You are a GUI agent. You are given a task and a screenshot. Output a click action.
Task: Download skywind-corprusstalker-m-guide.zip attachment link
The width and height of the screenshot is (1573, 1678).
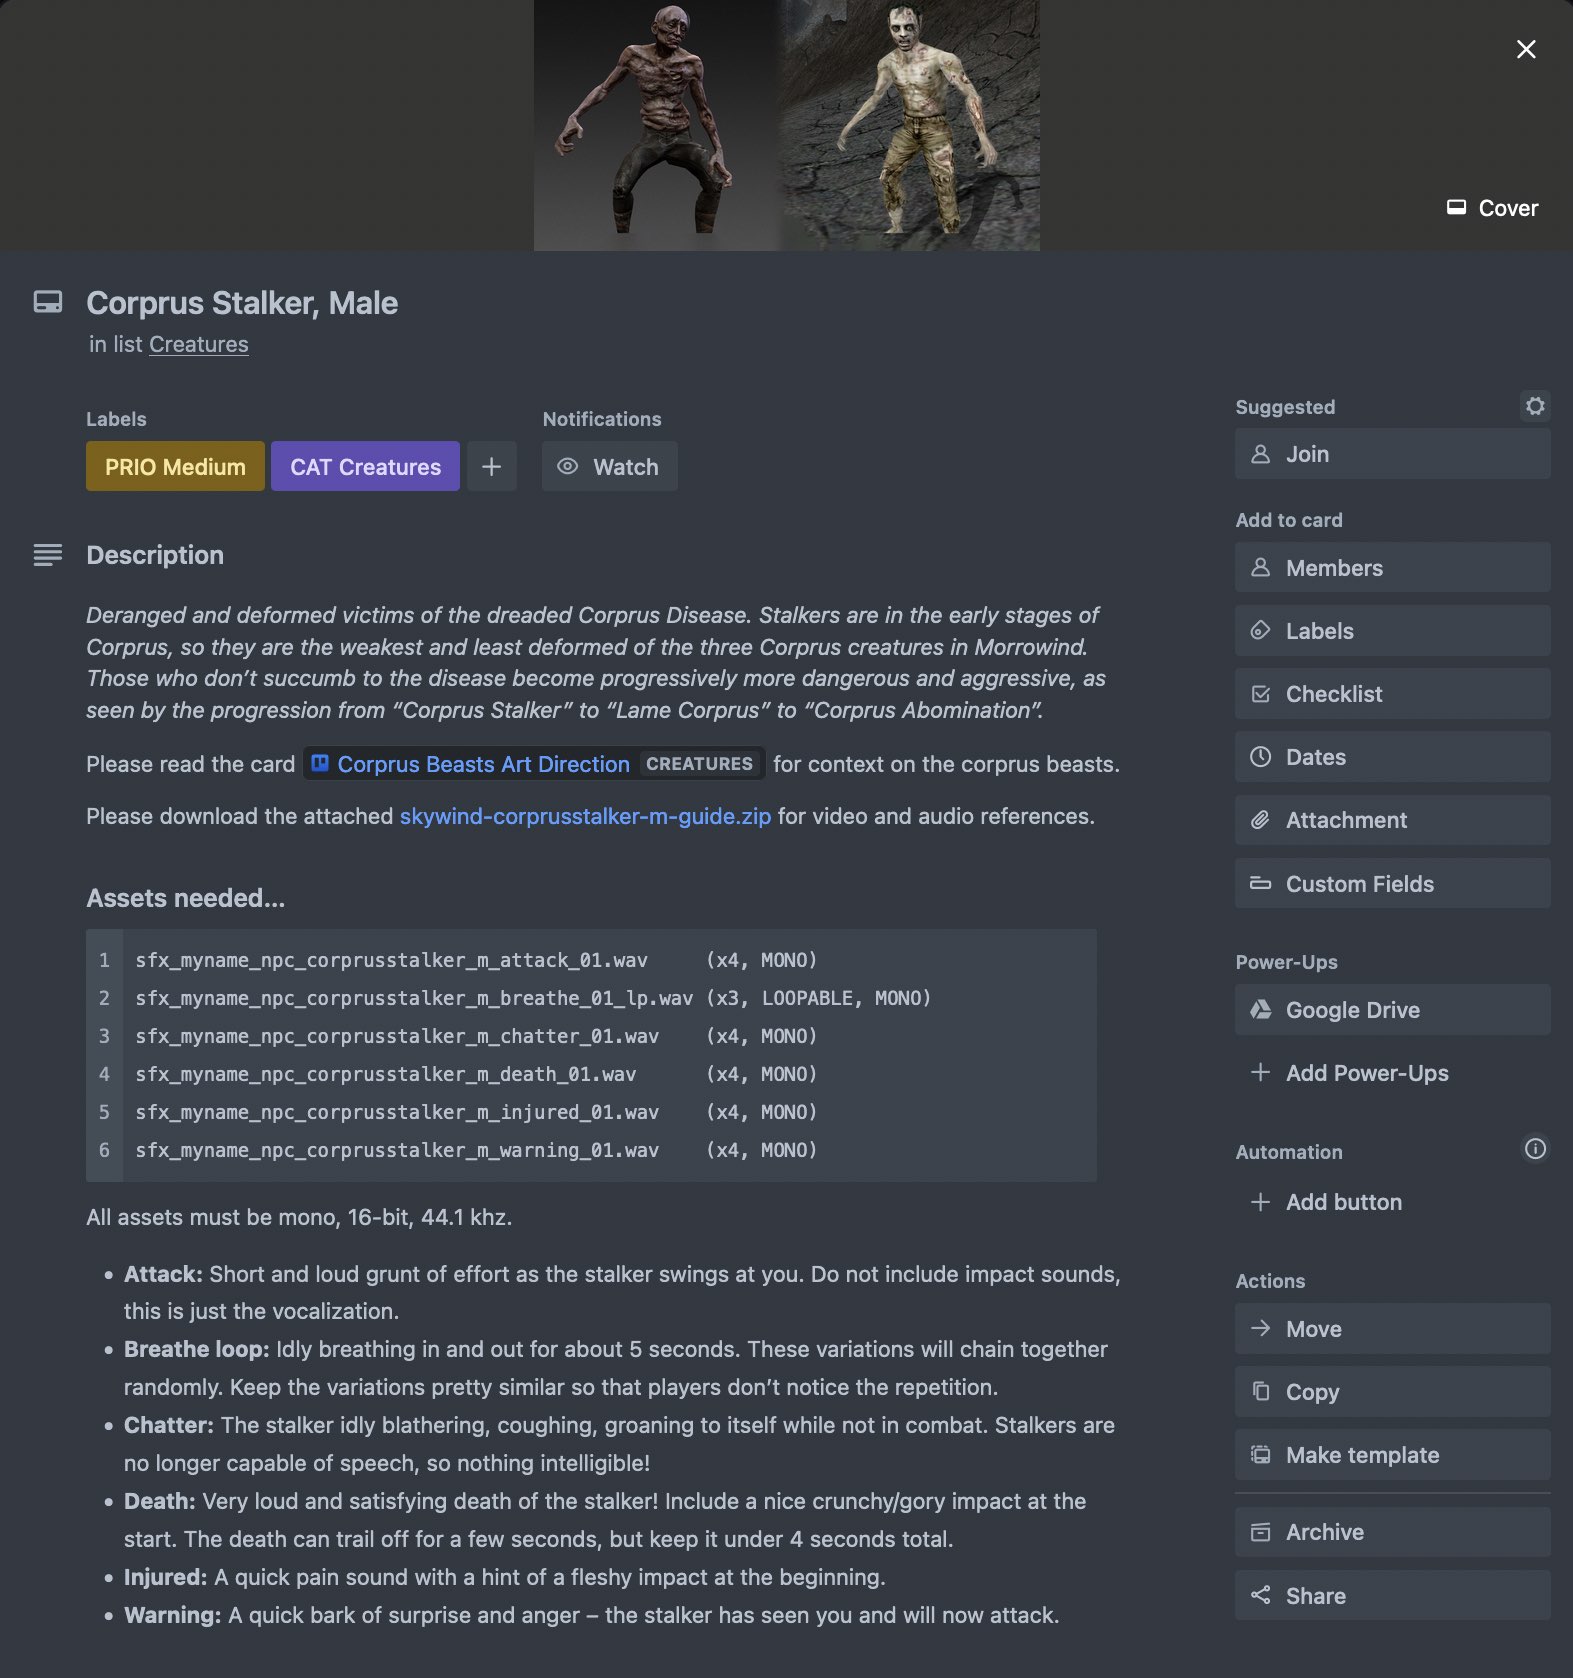(585, 816)
